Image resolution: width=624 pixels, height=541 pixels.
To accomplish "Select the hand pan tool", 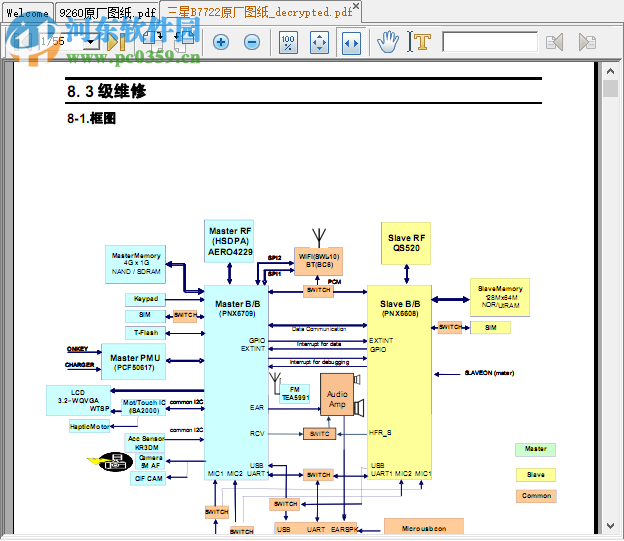I will [x=388, y=41].
